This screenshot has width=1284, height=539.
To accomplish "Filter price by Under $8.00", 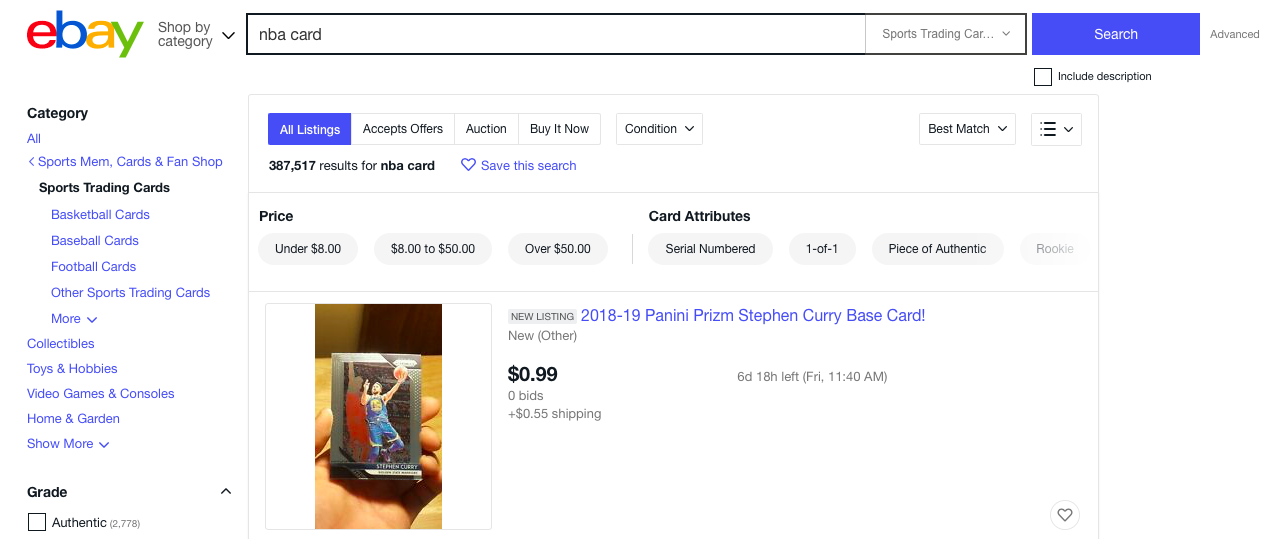I will click(308, 249).
